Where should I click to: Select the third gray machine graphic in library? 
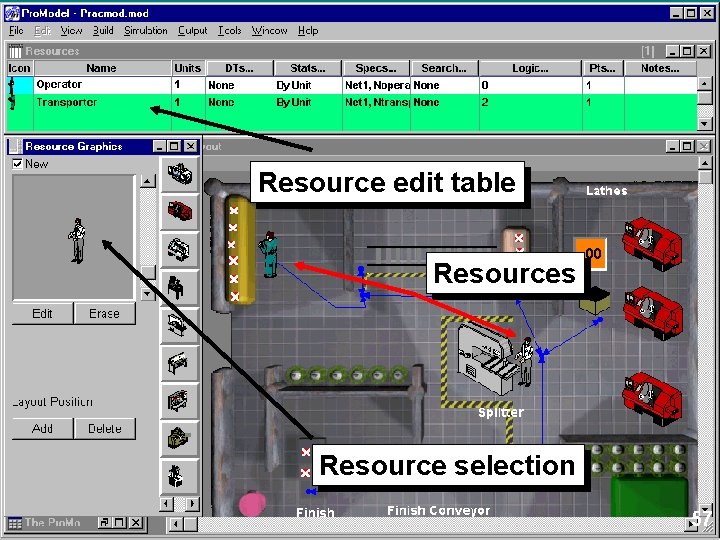click(180, 249)
